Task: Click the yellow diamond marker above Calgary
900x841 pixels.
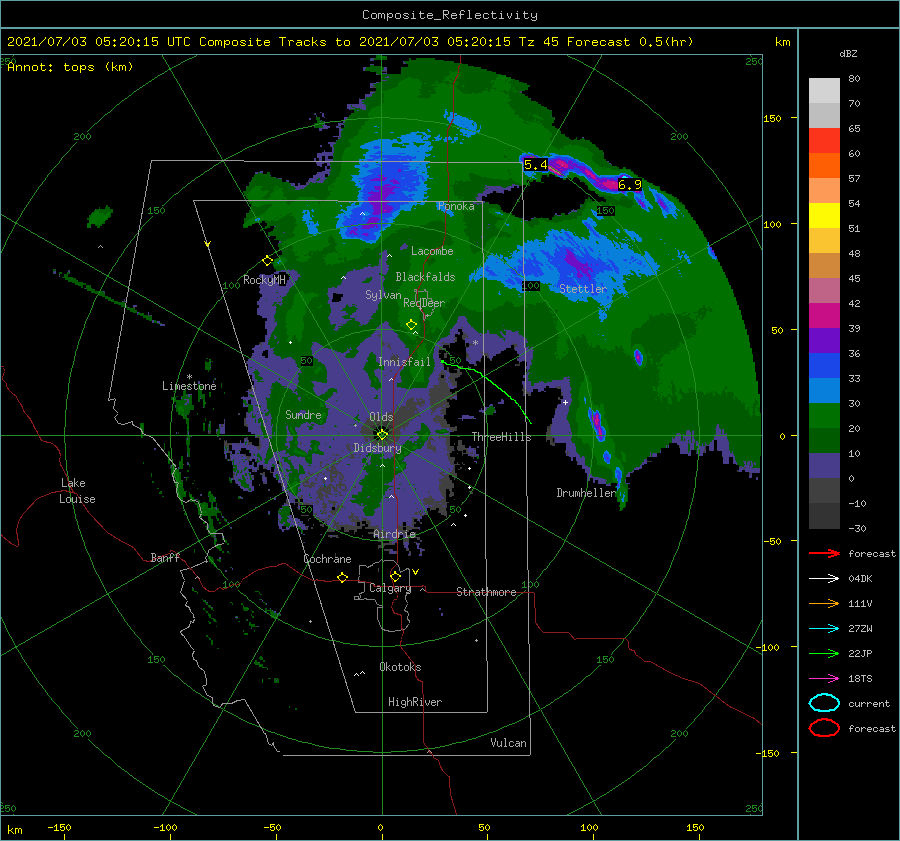Action: pos(395,576)
